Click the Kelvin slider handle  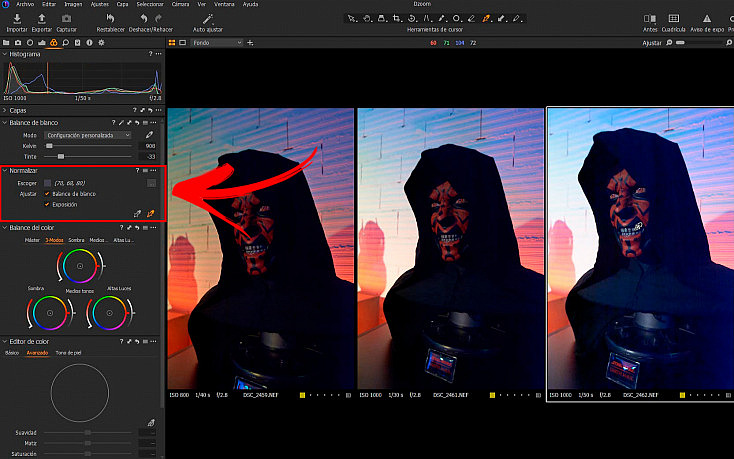click(49, 146)
